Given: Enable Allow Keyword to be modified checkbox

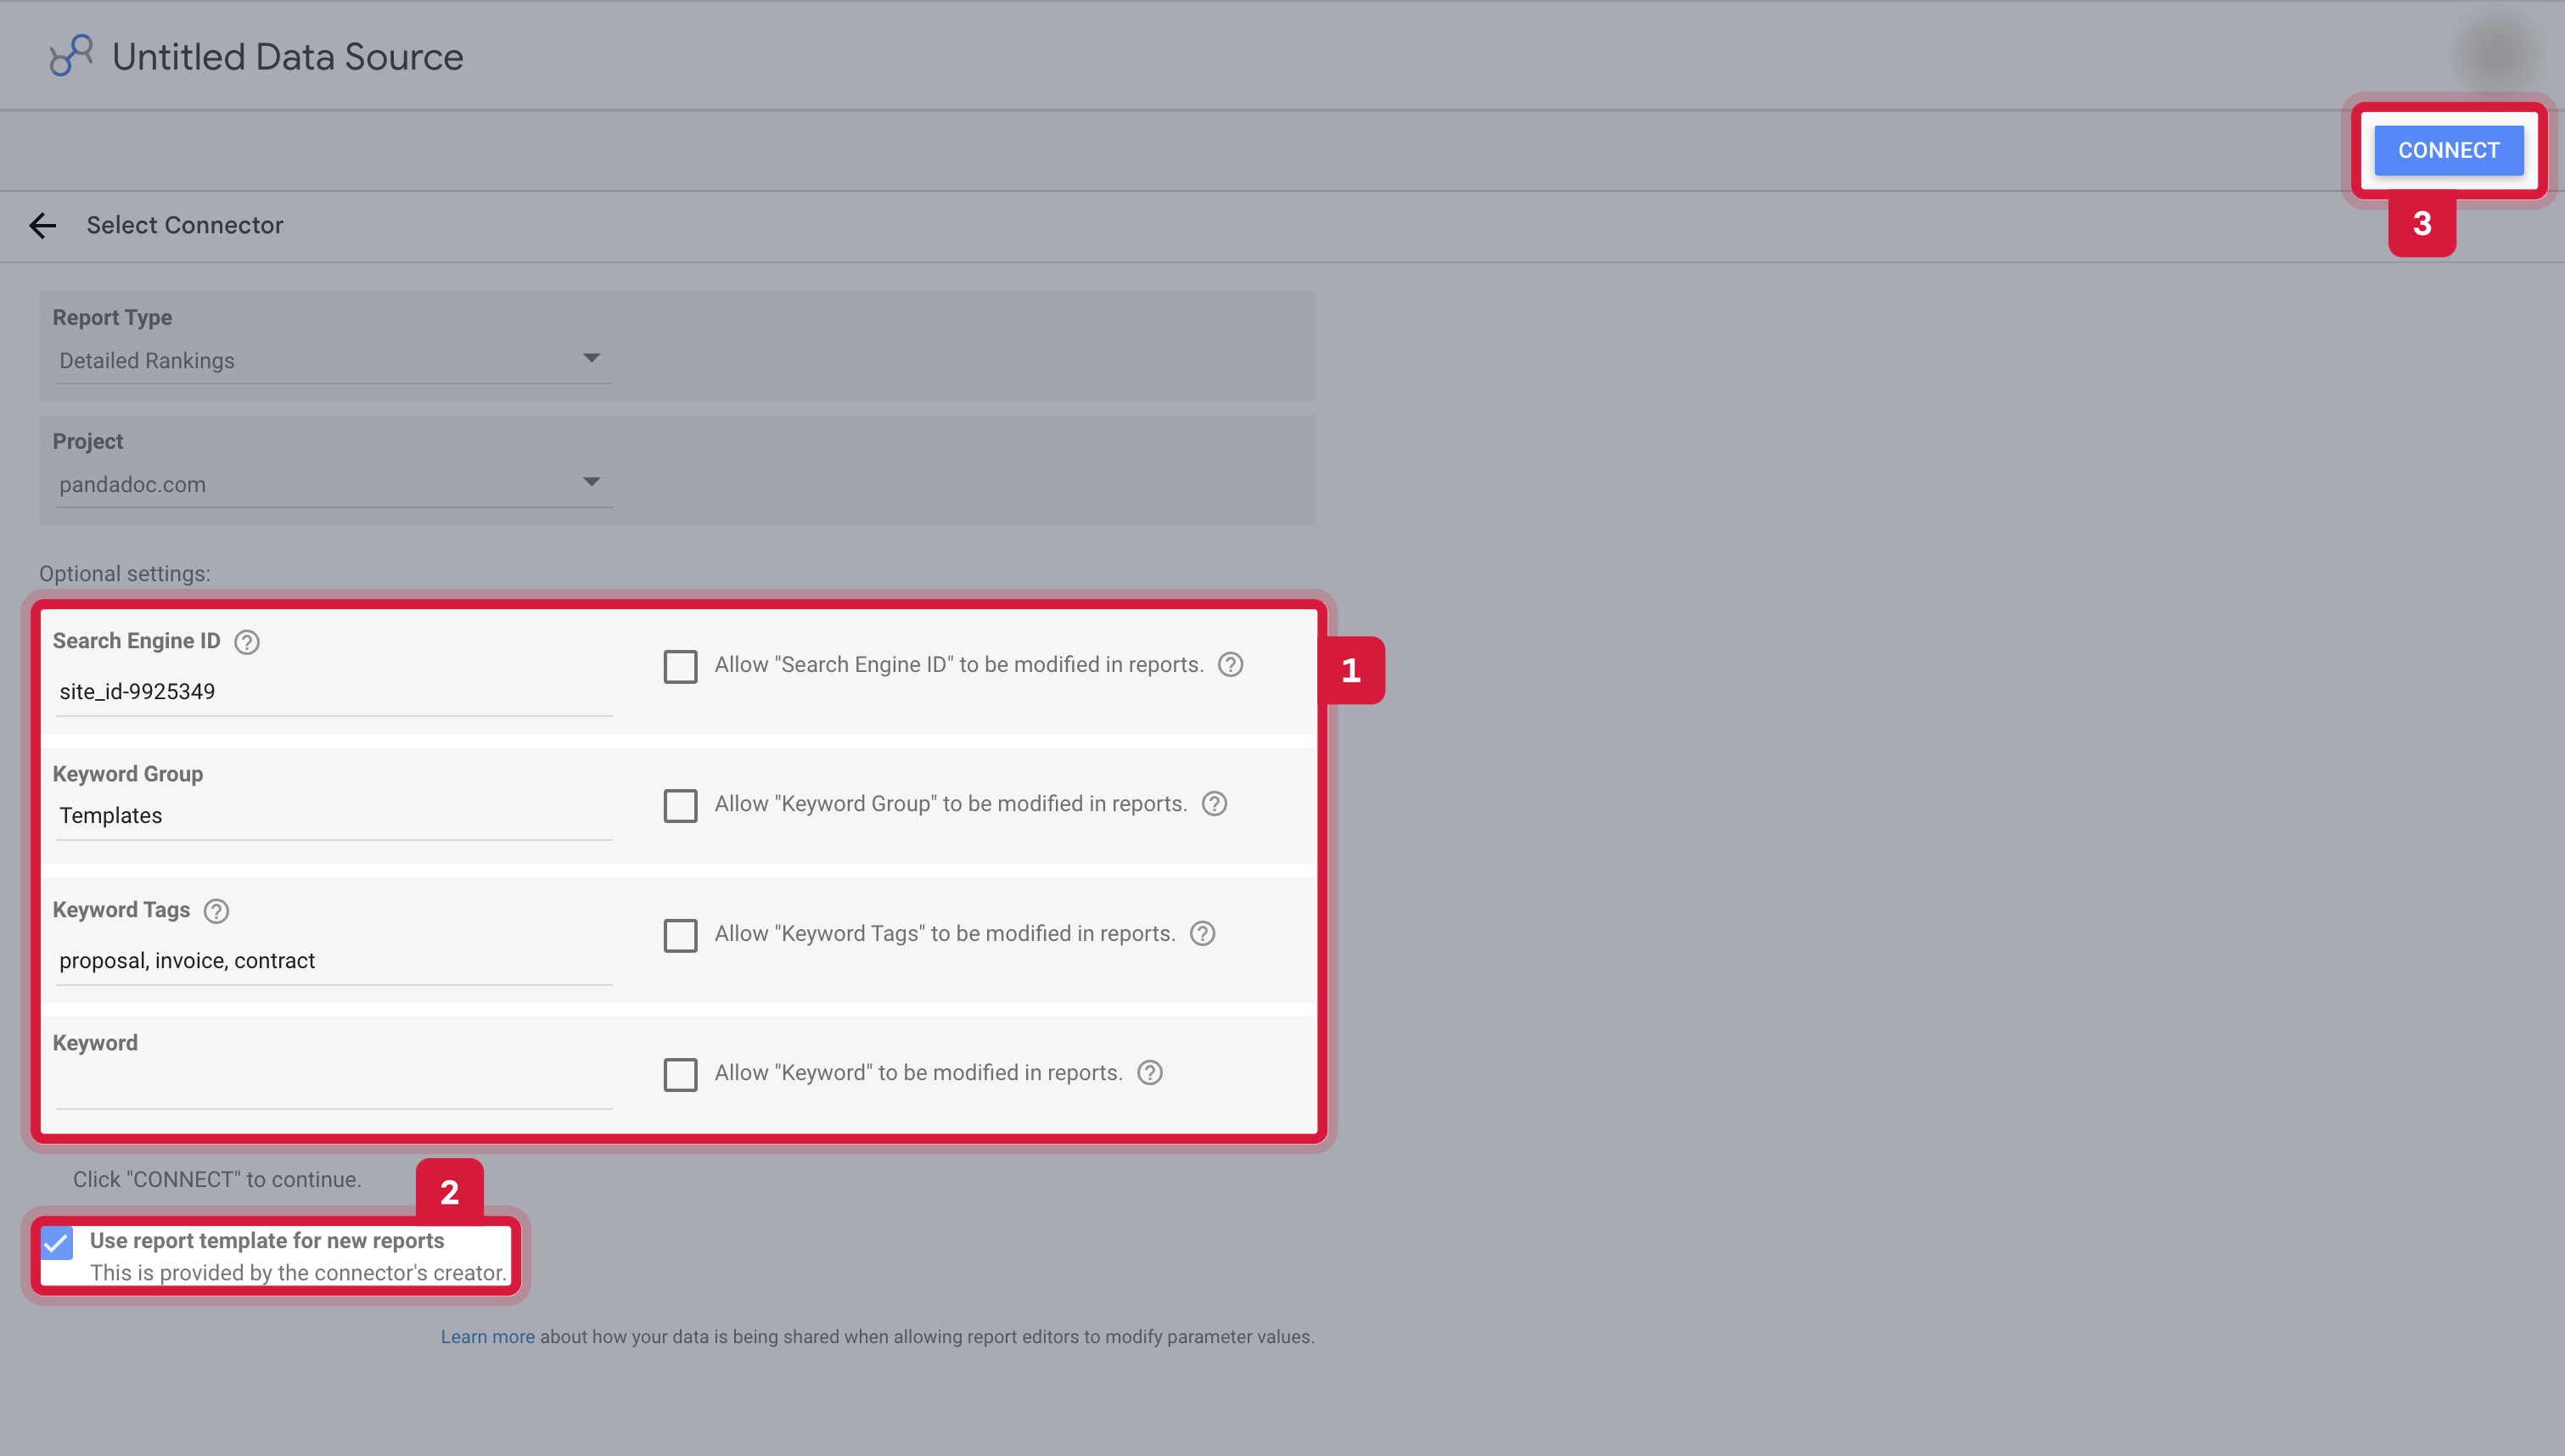Looking at the screenshot, I should click(681, 1075).
